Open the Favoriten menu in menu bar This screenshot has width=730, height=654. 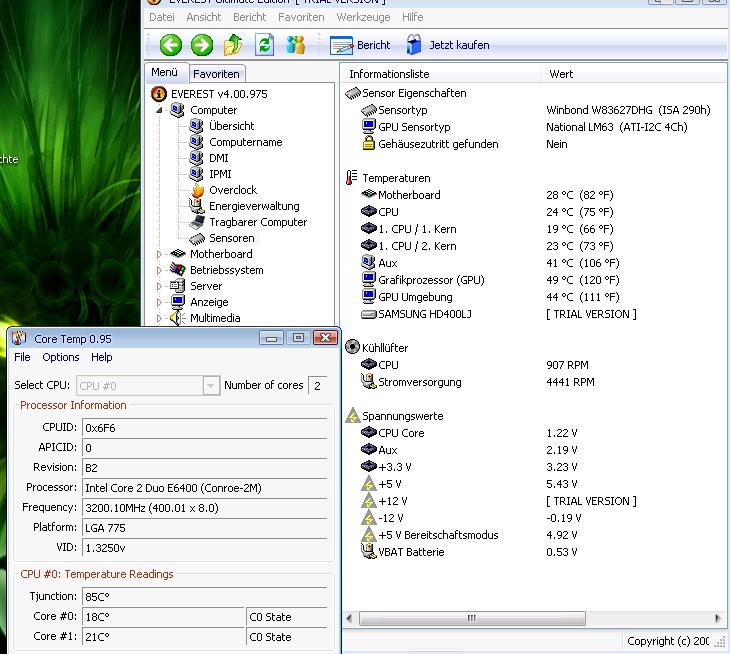click(x=301, y=17)
